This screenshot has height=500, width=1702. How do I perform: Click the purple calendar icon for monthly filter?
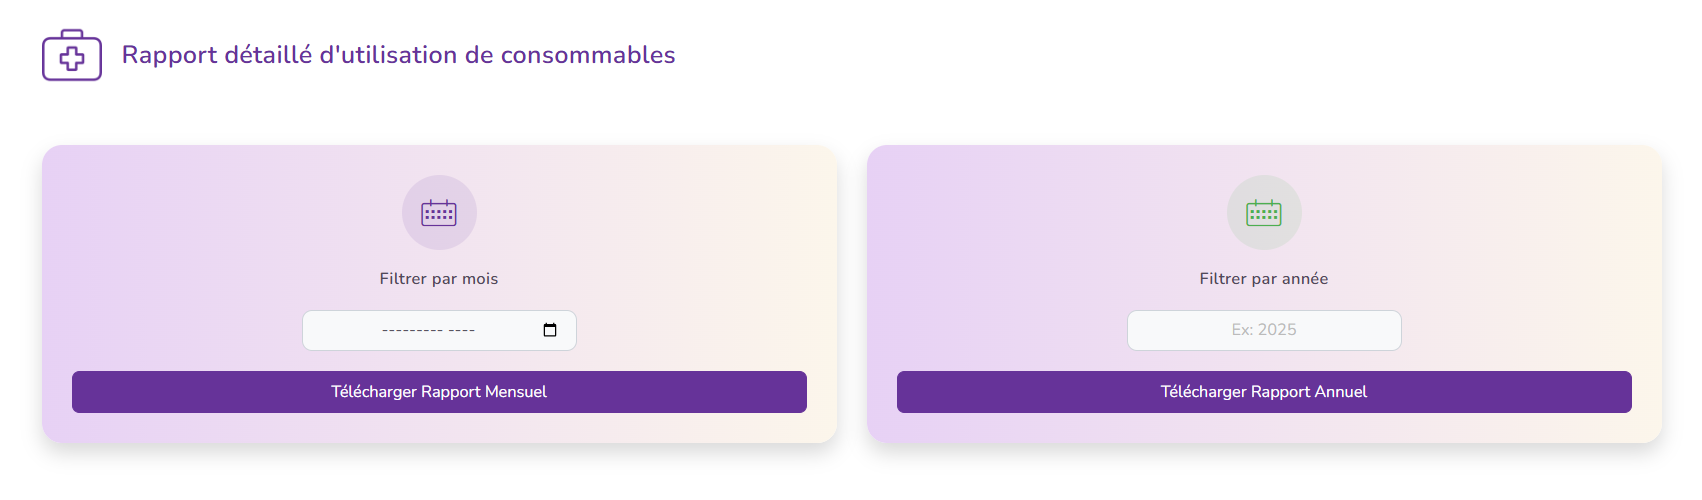pyautogui.click(x=439, y=213)
